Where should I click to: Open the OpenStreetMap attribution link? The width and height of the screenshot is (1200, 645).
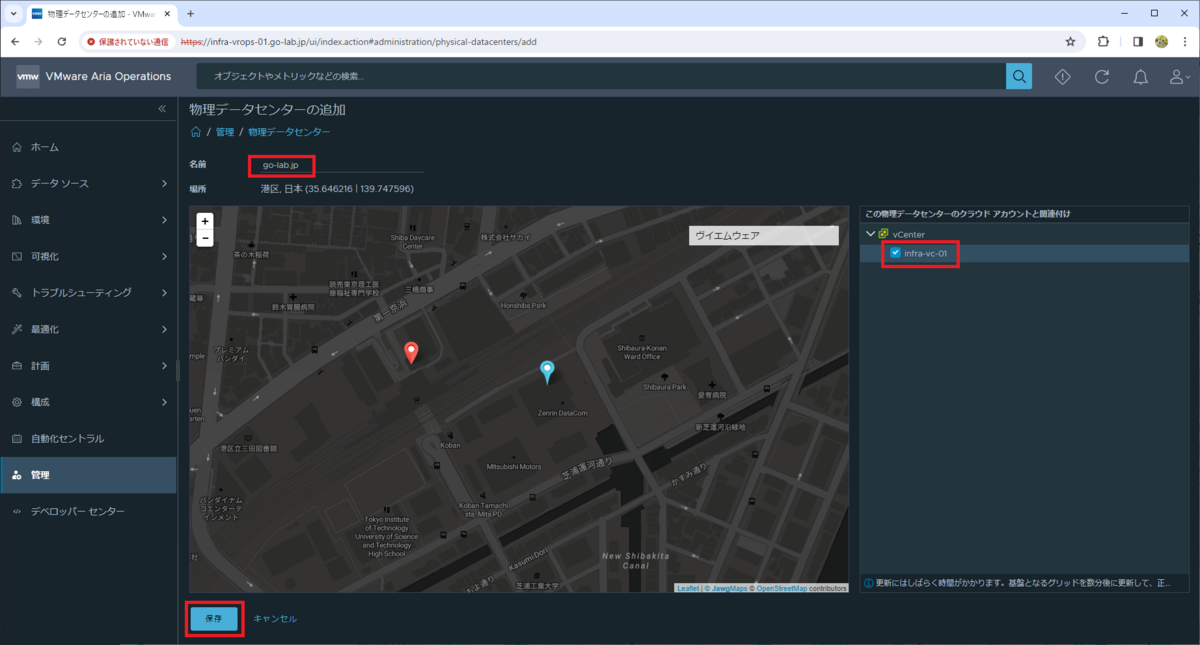781,588
